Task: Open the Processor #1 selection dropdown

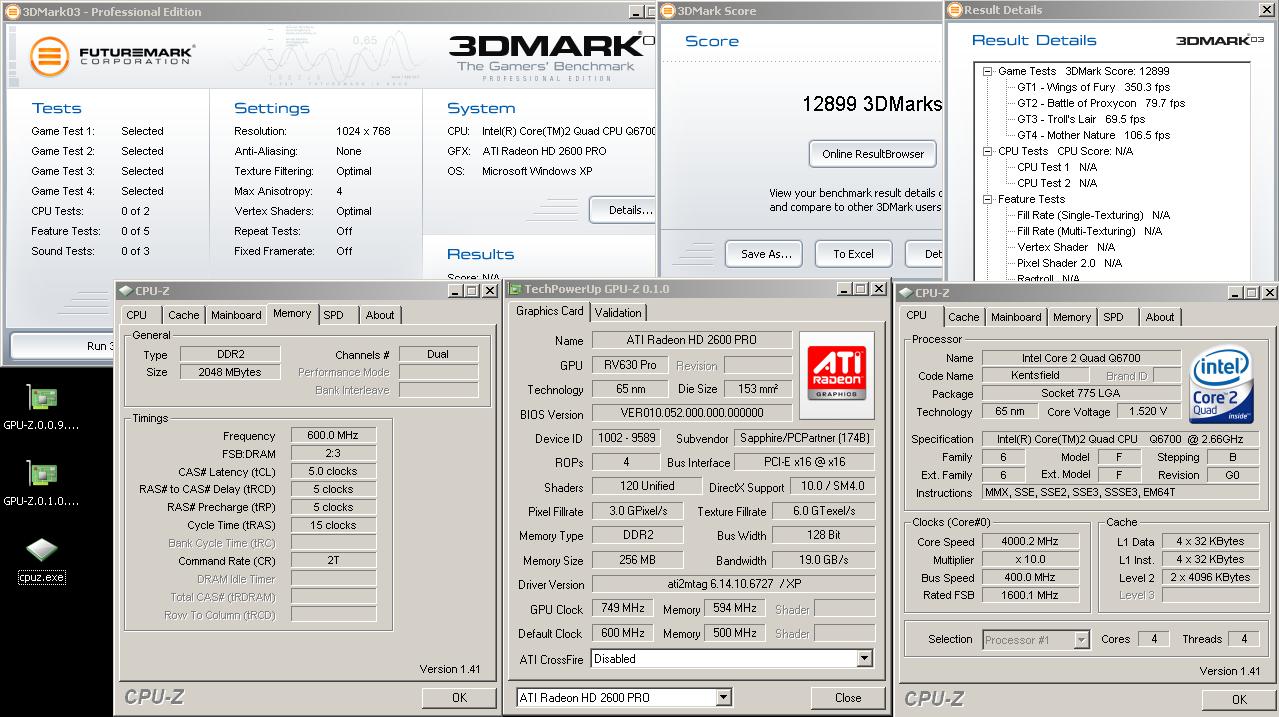Action: coord(1081,640)
